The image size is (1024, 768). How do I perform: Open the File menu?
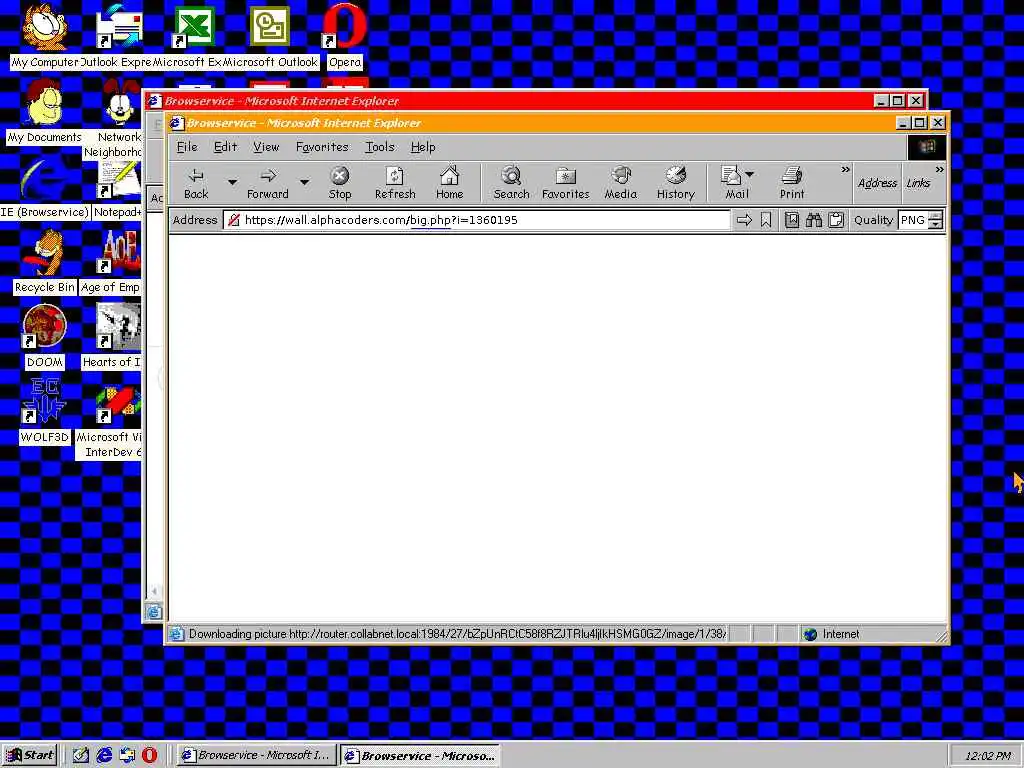click(187, 147)
